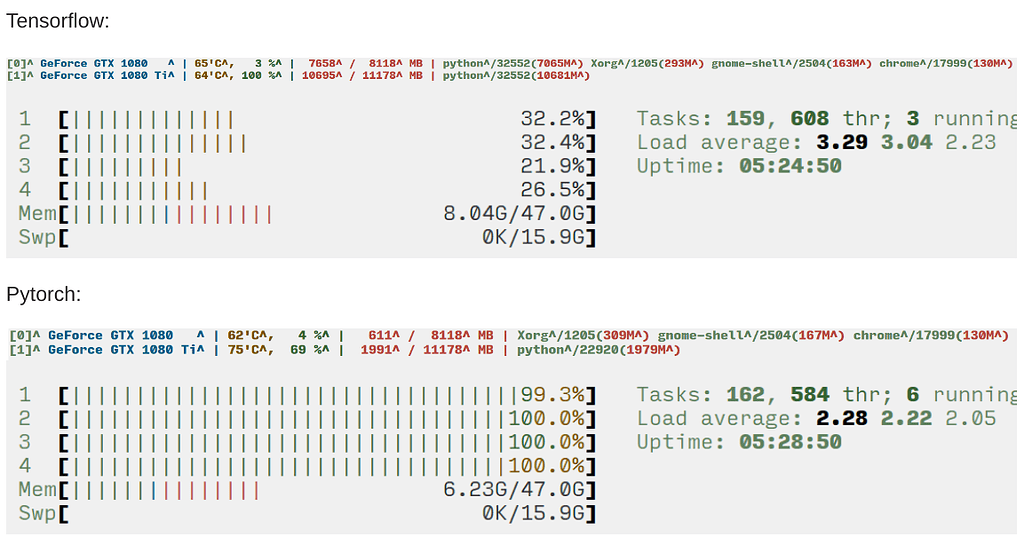Click the python/32552(10681M) process entry
The image size is (1024, 537).
(516, 75)
